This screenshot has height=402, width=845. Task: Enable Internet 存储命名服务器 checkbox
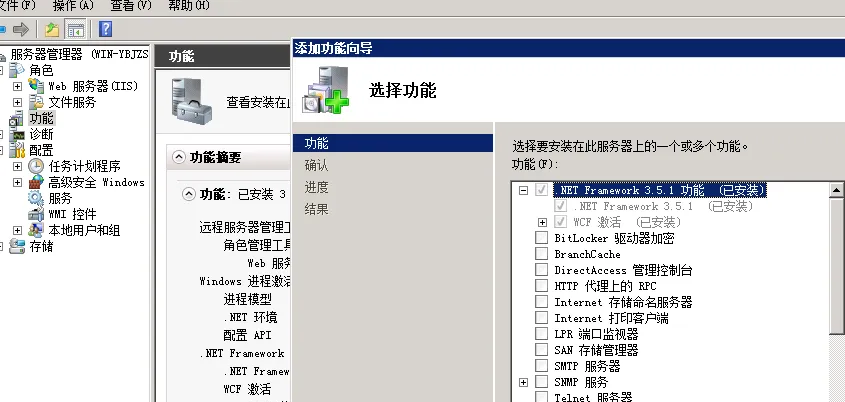(541, 302)
